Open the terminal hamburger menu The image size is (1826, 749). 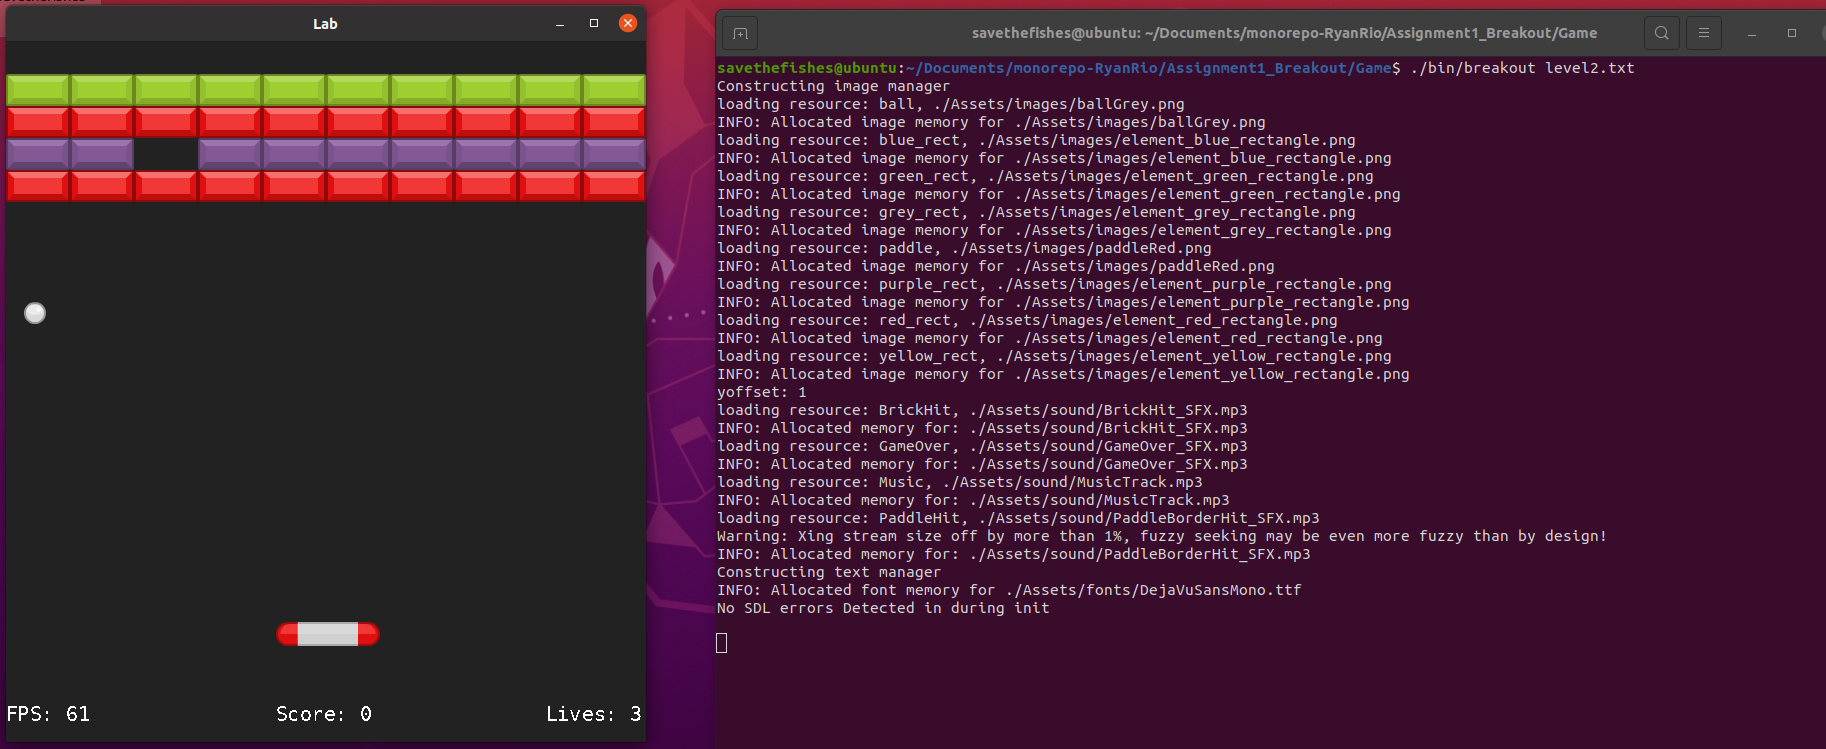pyautogui.click(x=1704, y=33)
